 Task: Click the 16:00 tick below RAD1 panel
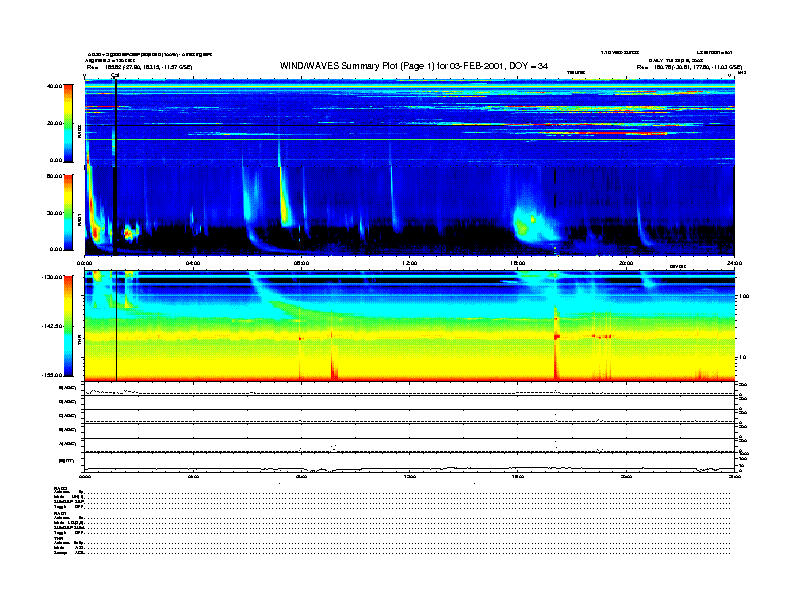518,263
